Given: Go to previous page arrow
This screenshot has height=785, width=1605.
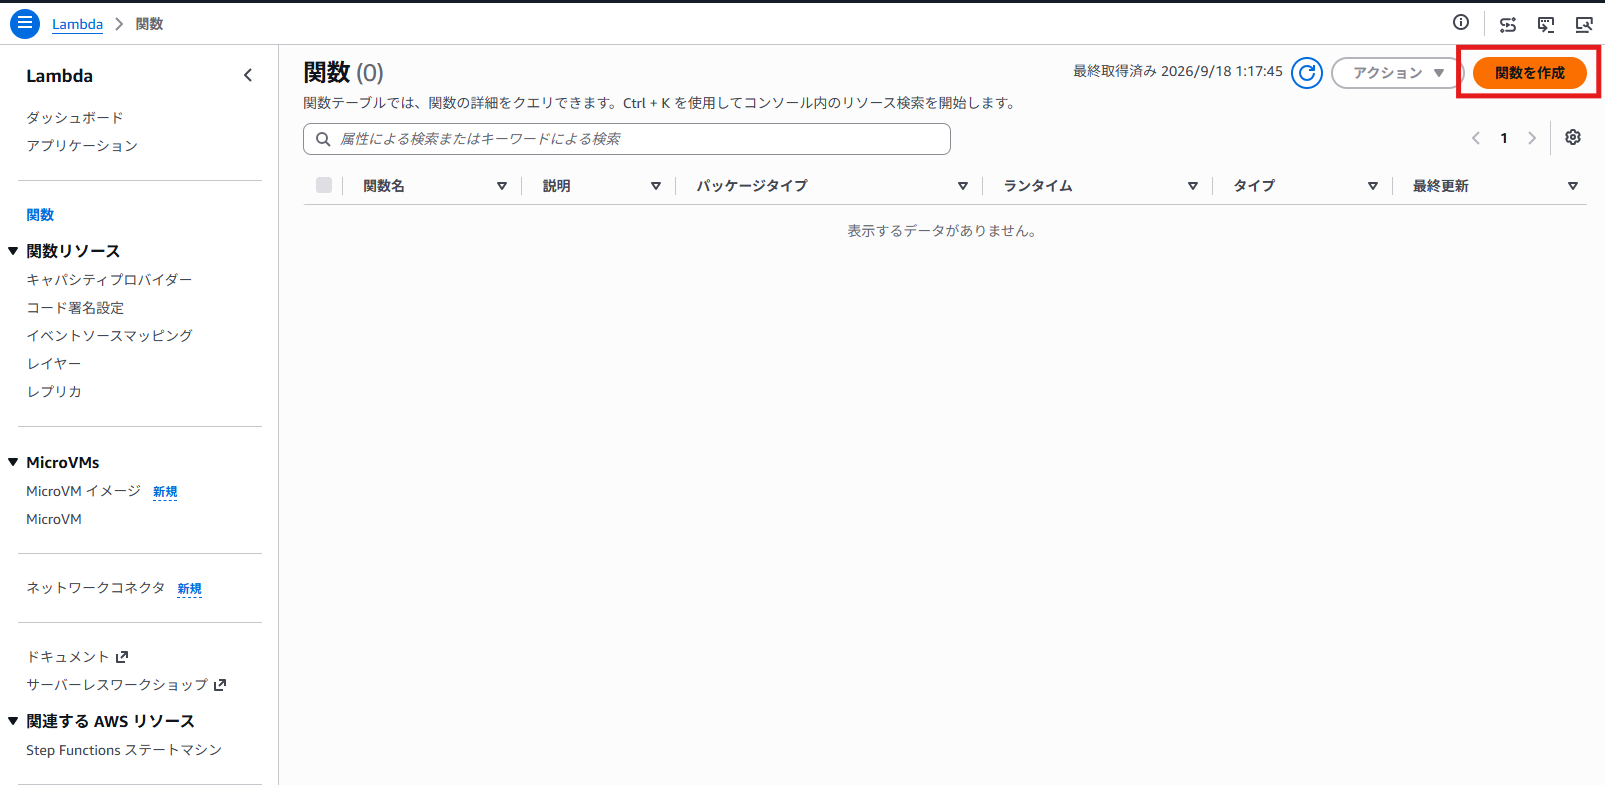Looking at the screenshot, I should 1476,138.
